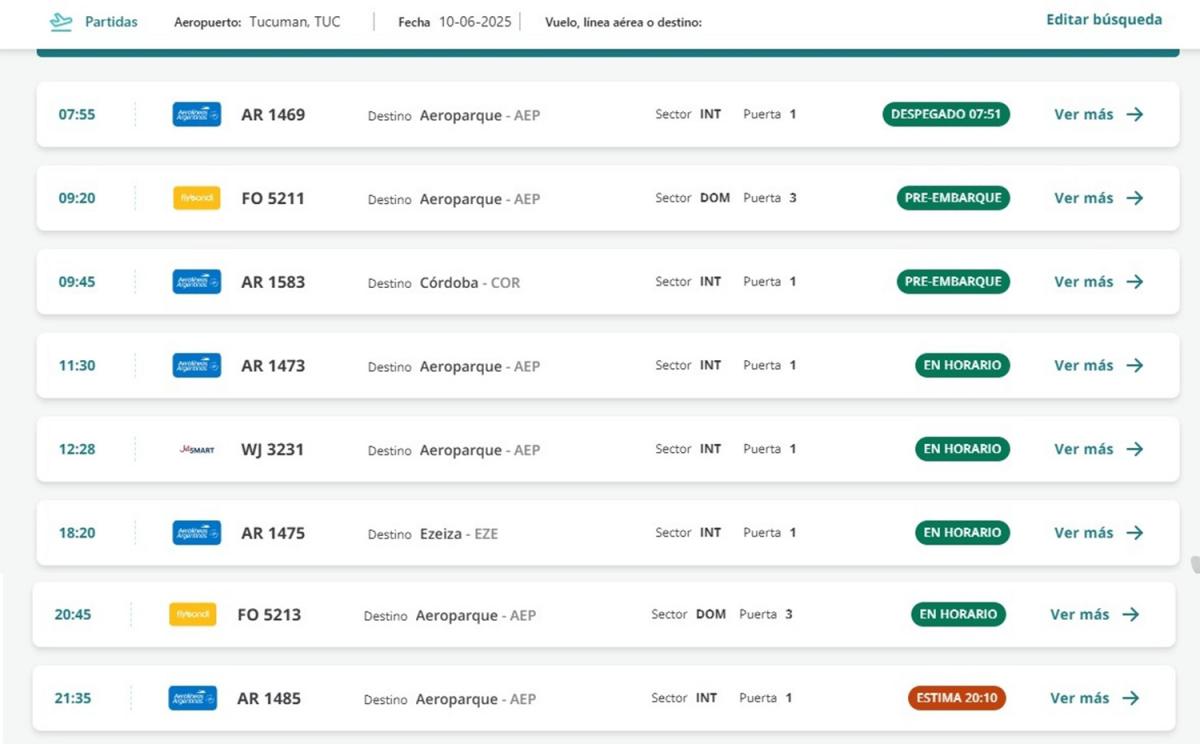This screenshot has height=744, width=1200.
Task: Open Editar búsqueda to change search
Action: (x=1104, y=20)
